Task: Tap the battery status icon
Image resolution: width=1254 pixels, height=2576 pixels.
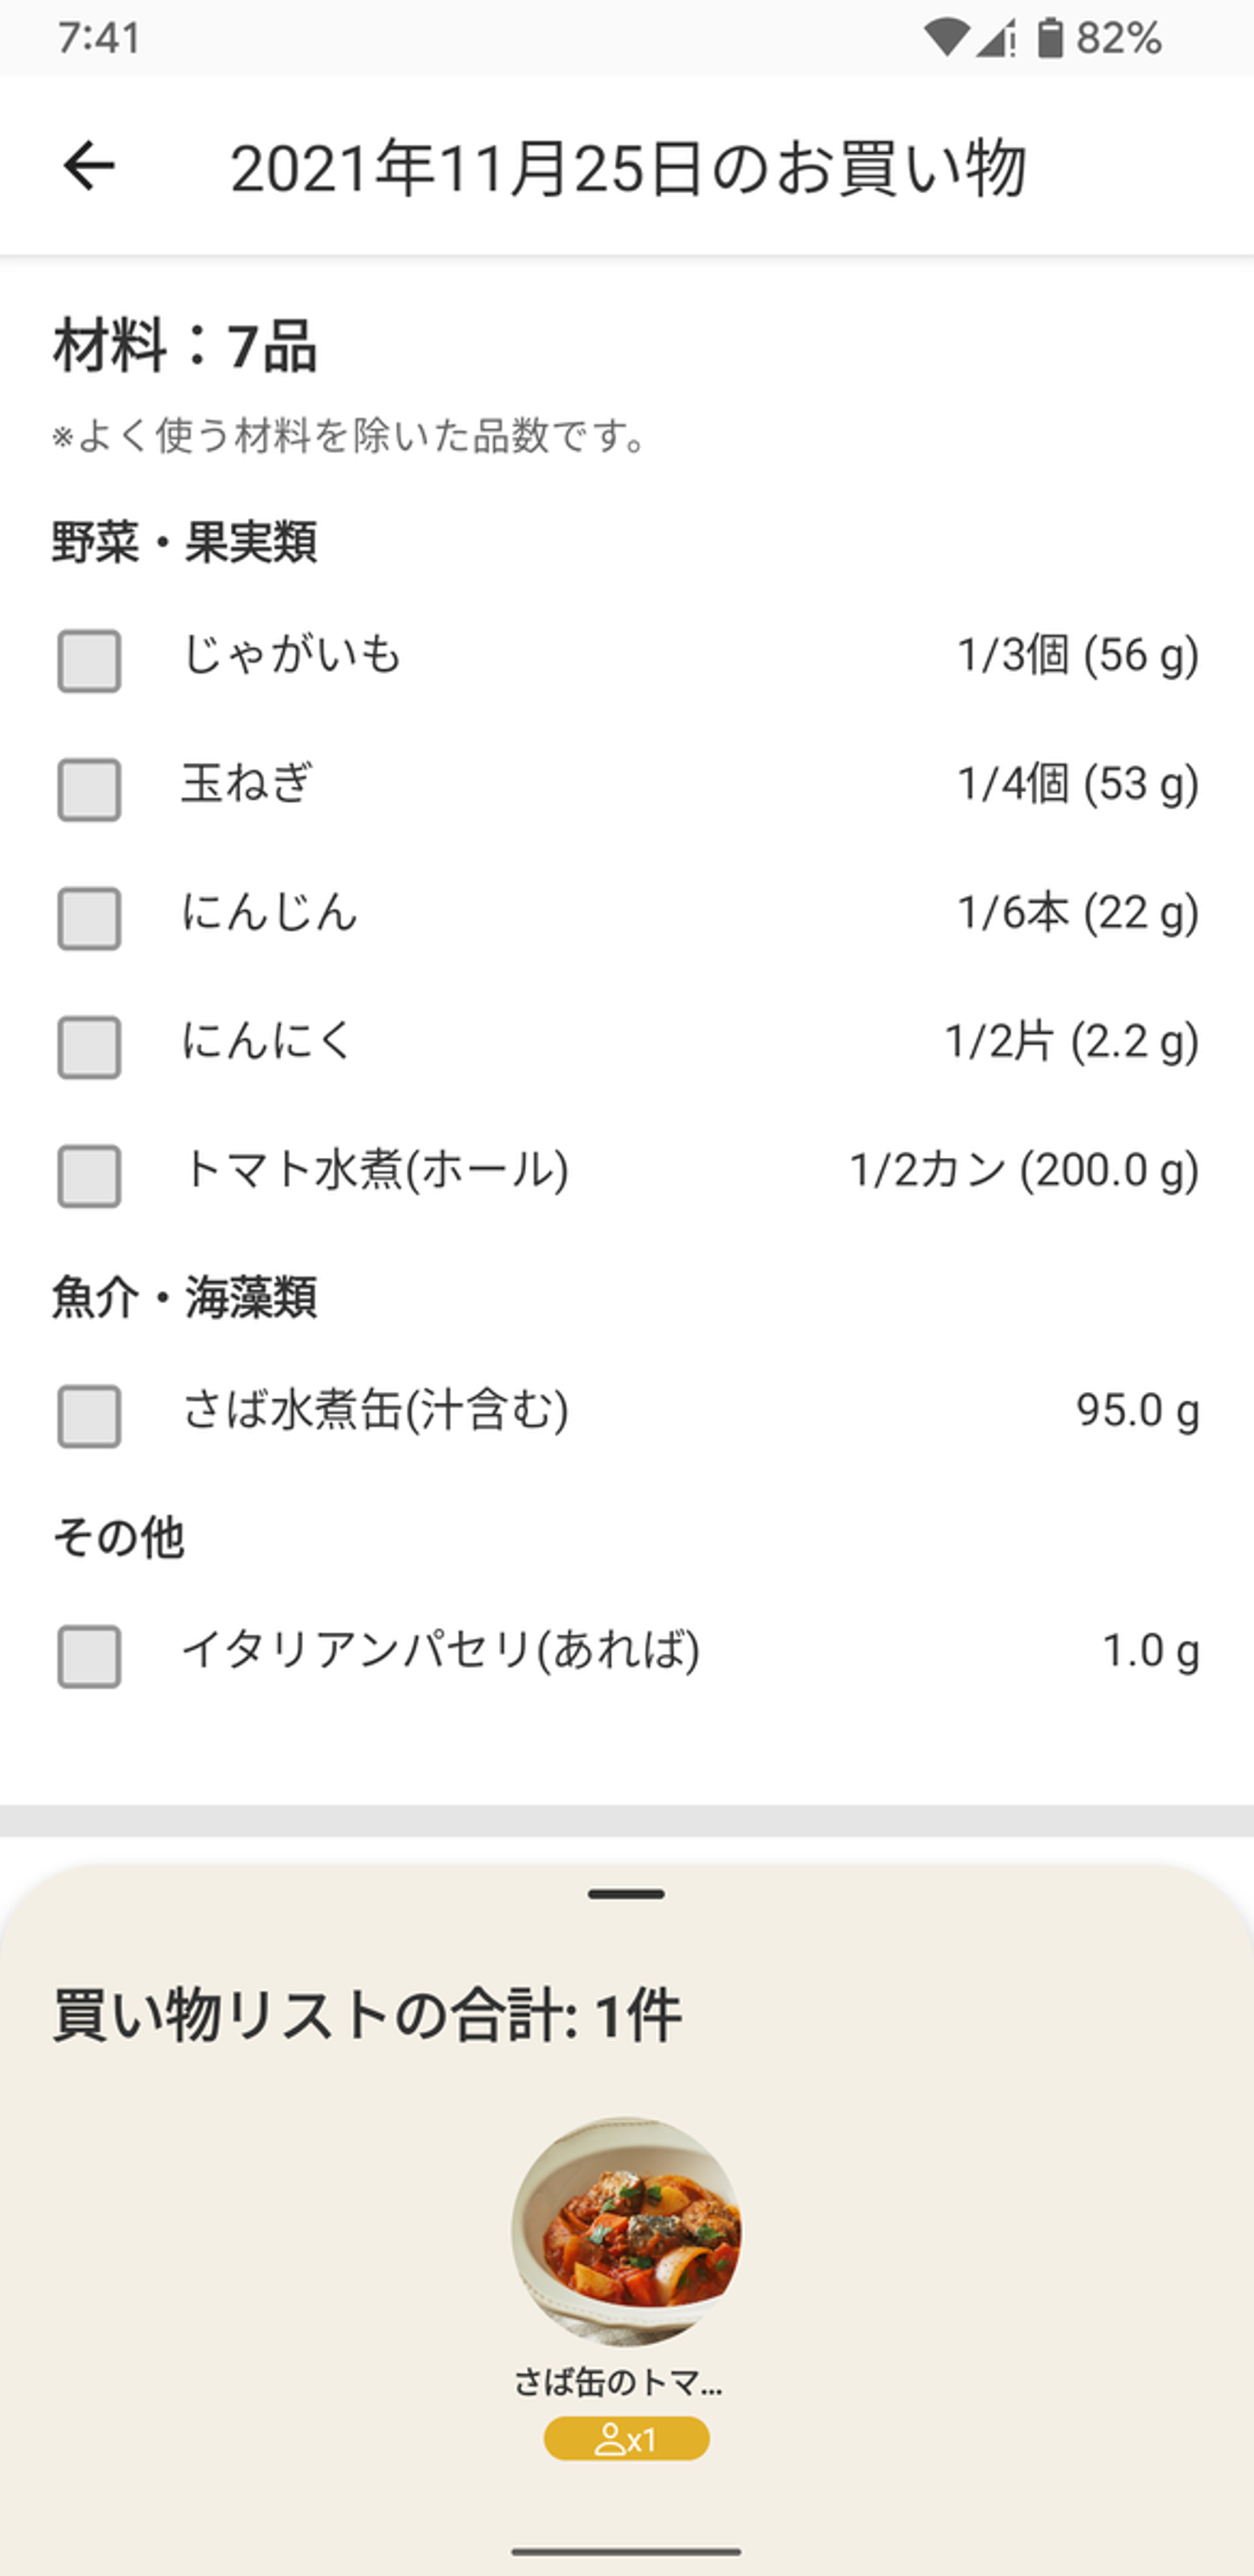Action: point(1050,39)
